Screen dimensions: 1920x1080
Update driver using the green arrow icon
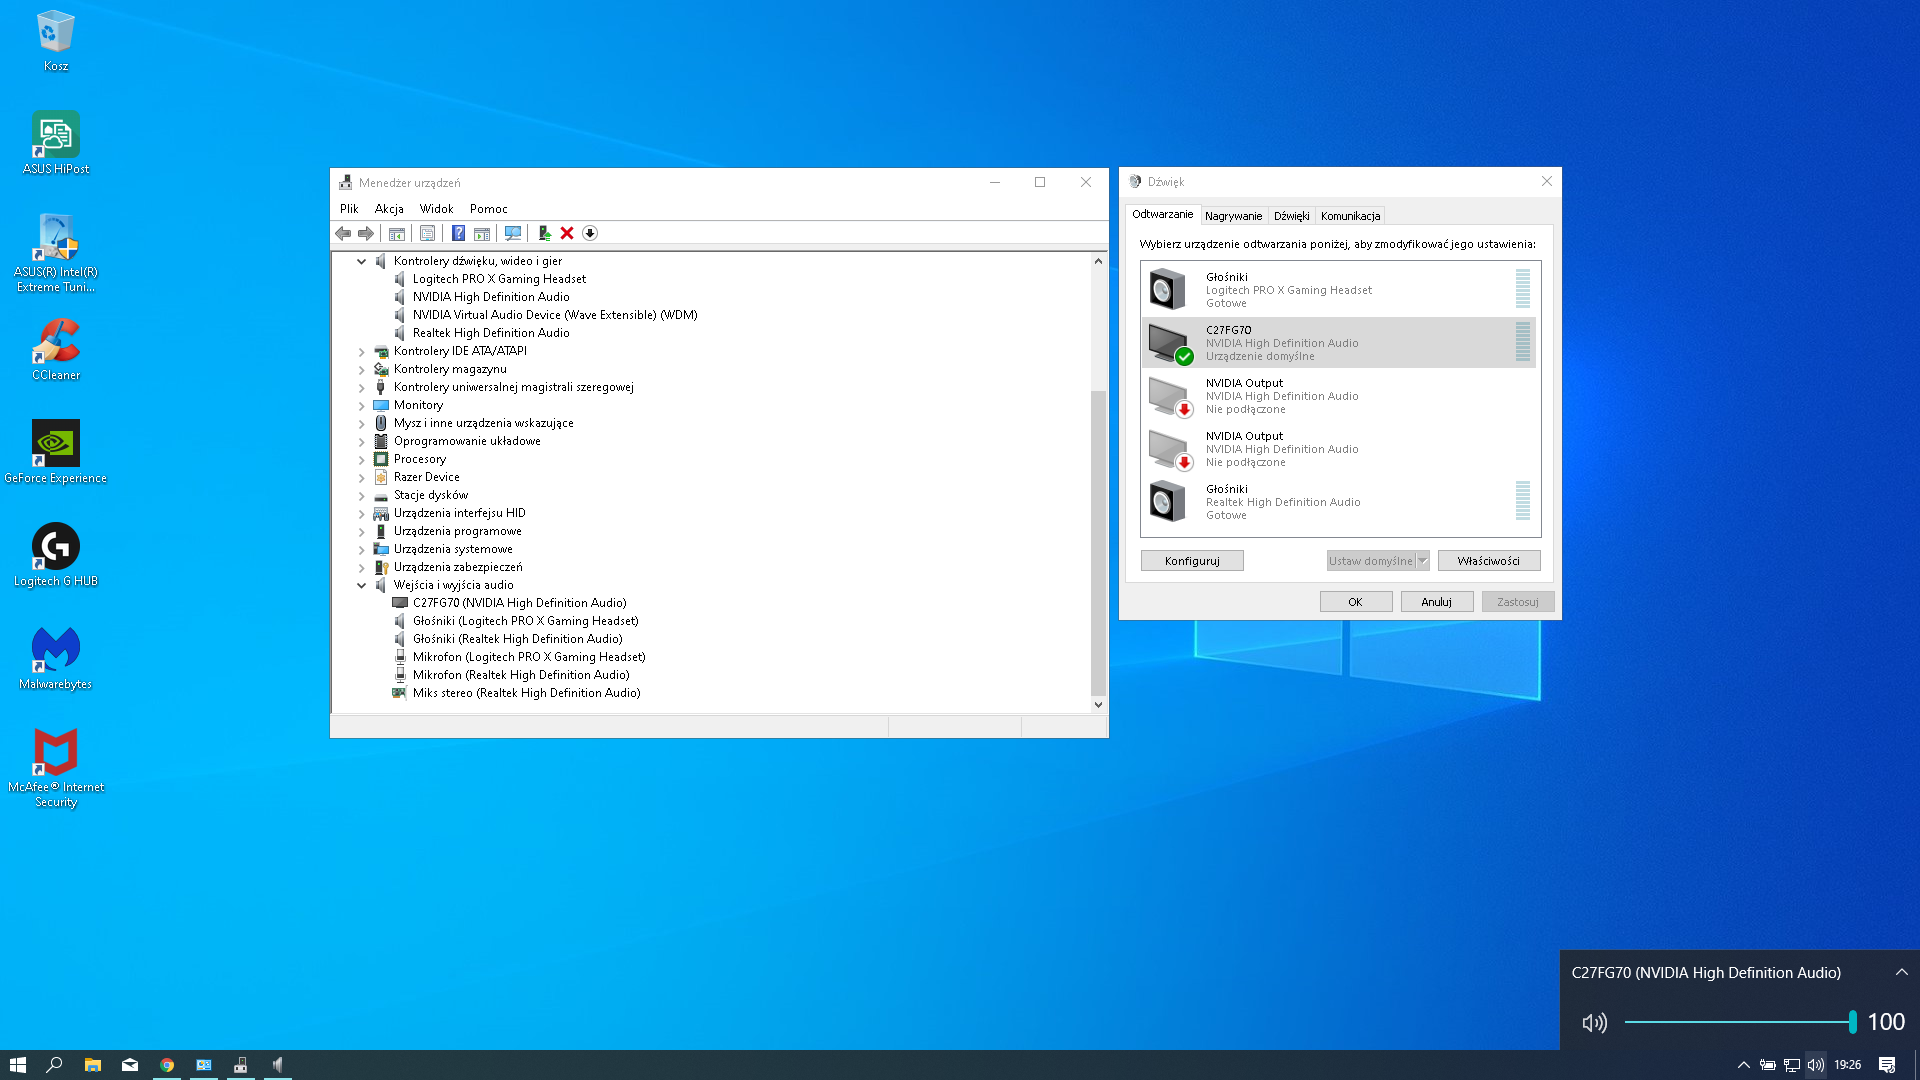click(544, 233)
